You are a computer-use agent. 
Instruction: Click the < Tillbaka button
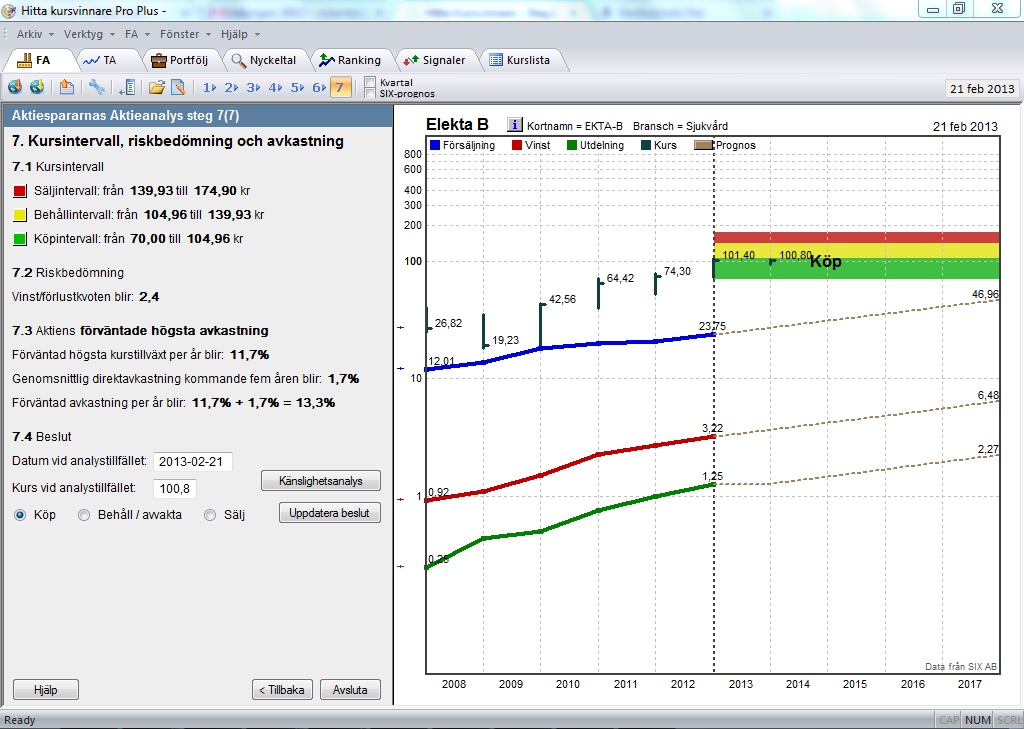click(282, 690)
